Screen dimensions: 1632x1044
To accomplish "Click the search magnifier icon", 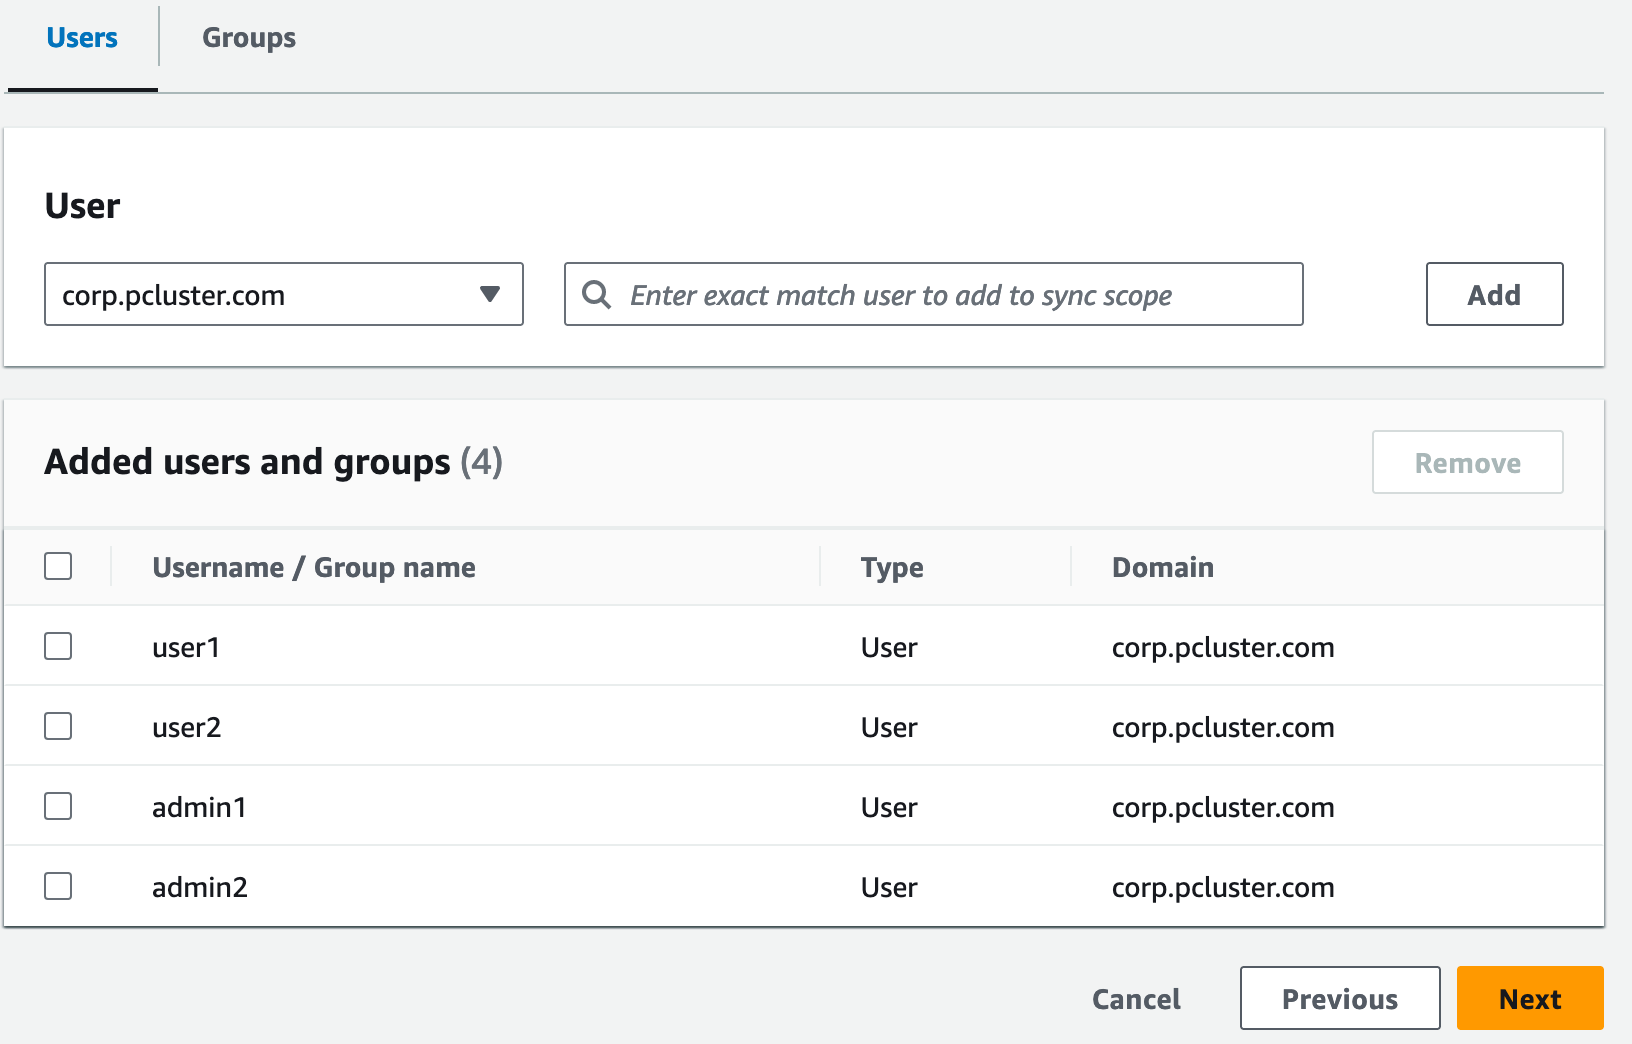I will coord(597,295).
